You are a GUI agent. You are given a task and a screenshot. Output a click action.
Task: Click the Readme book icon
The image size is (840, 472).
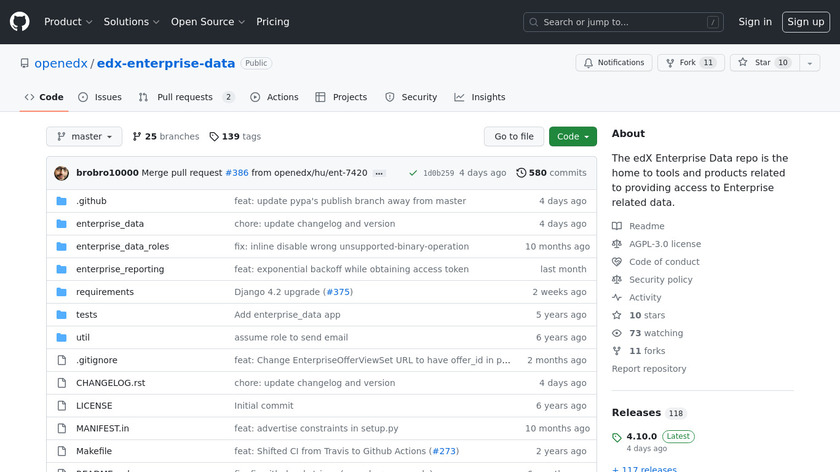point(617,226)
